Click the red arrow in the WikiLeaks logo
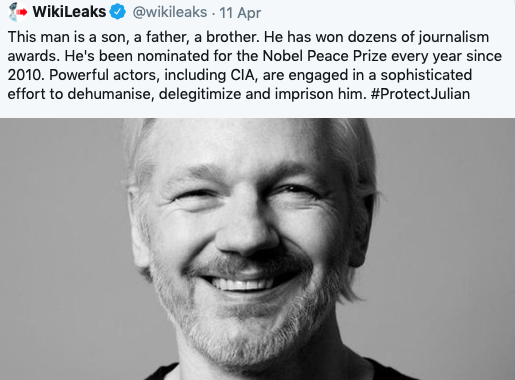Screen dimensions: 516x380 point(22,12)
